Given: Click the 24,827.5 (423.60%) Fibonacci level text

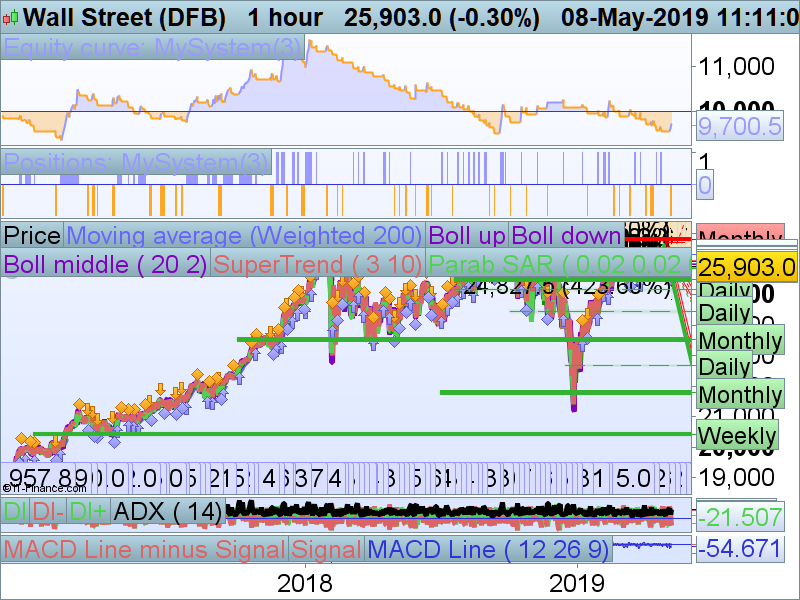Looking at the screenshot, I should point(566,287).
